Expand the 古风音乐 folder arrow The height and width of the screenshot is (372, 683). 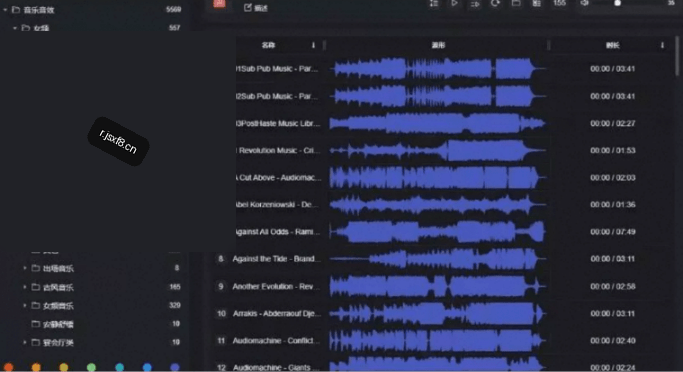pyautogui.click(x=25, y=287)
